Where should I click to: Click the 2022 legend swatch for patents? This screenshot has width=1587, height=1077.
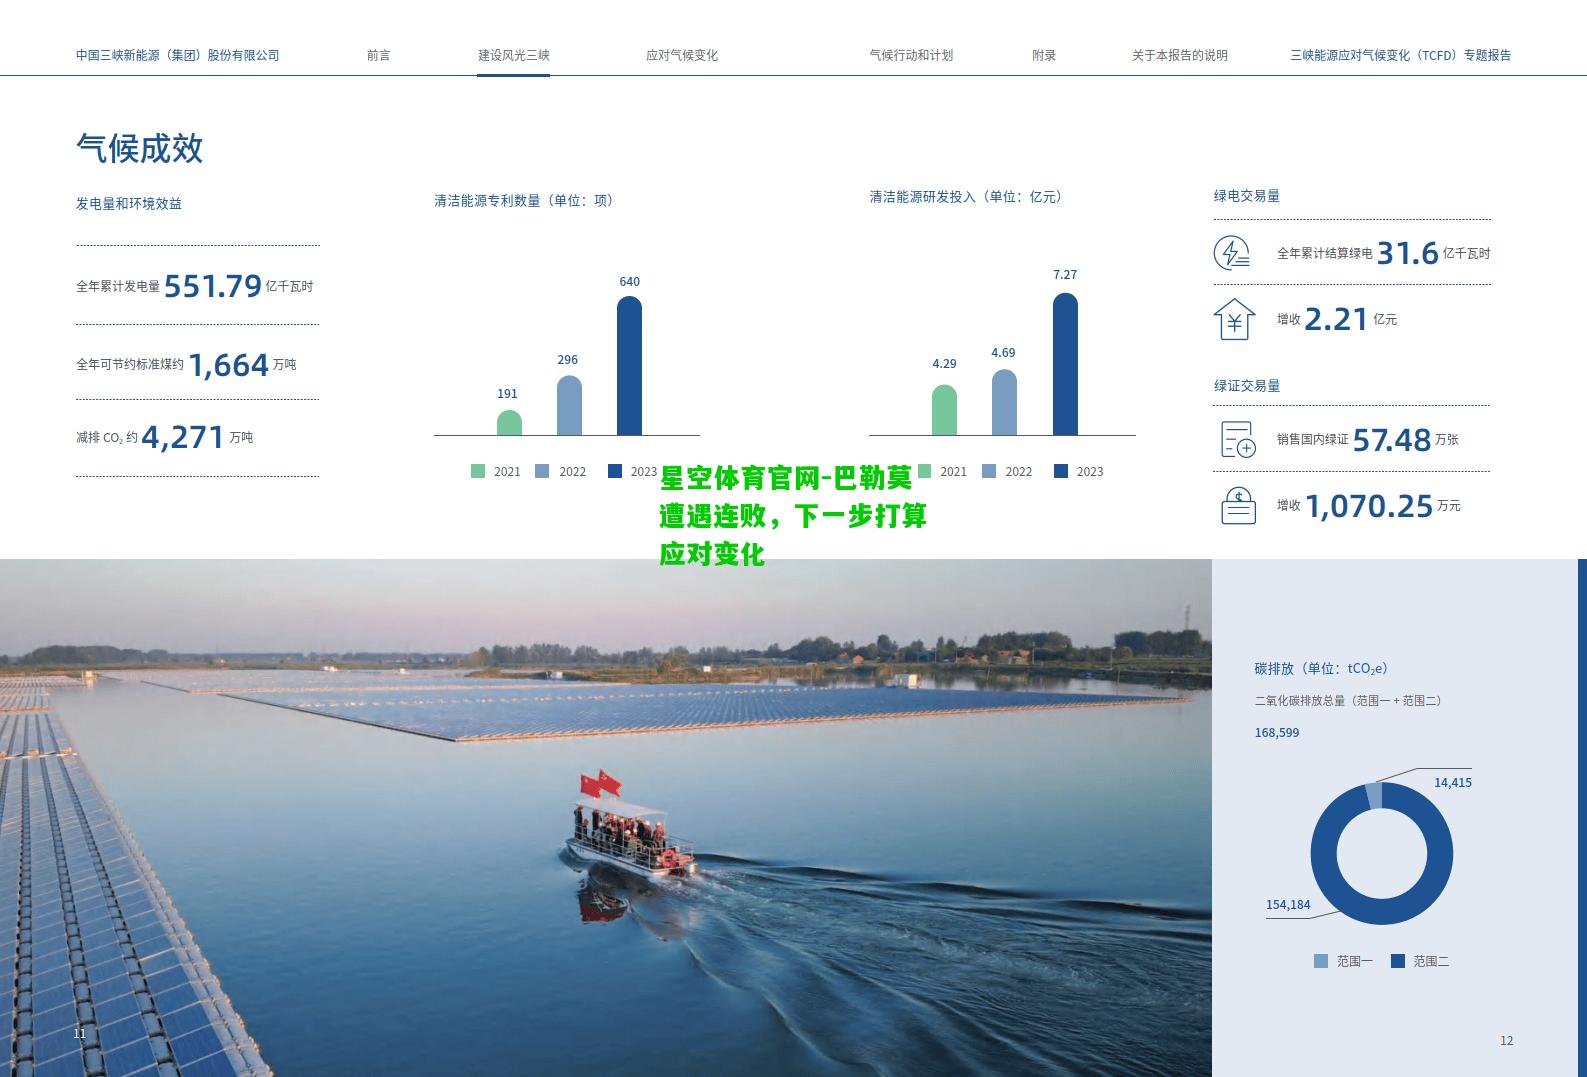[x=542, y=471]
